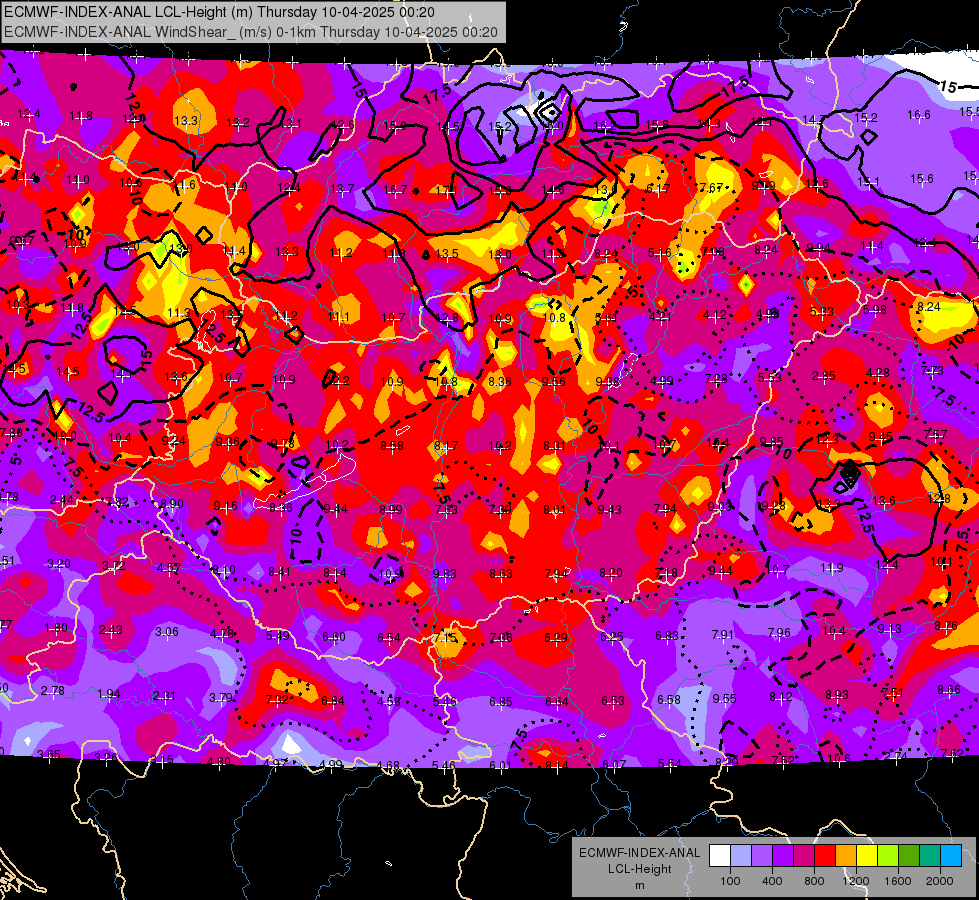The width and height of the screenshot is (979, 900).
Task: Click the grid value 1.80
Action: pyautogui.click(x=56, y=628)
